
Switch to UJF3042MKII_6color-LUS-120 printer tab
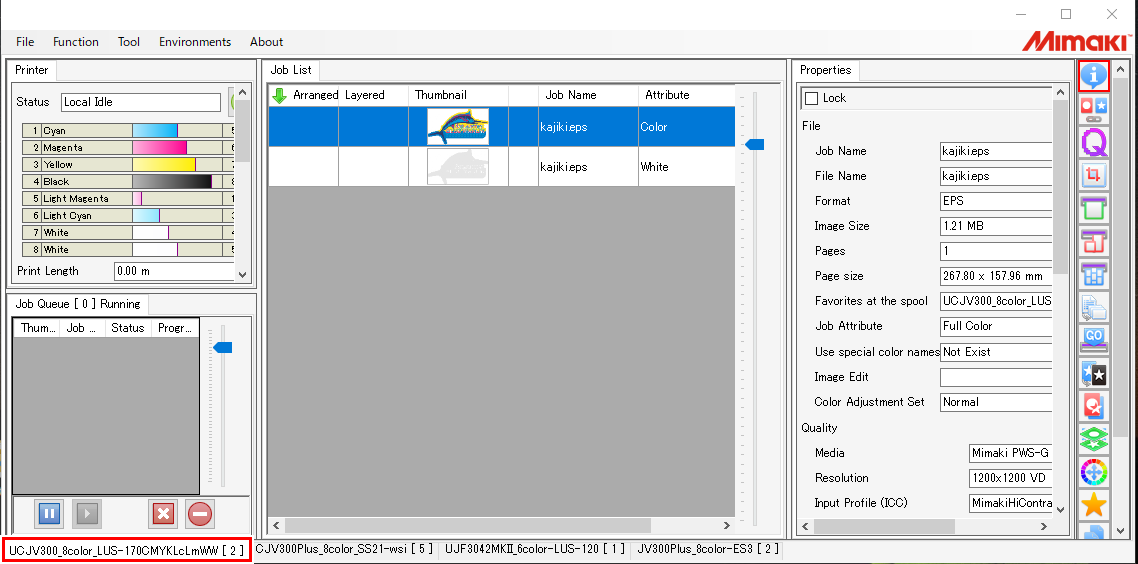pos(534,549)
